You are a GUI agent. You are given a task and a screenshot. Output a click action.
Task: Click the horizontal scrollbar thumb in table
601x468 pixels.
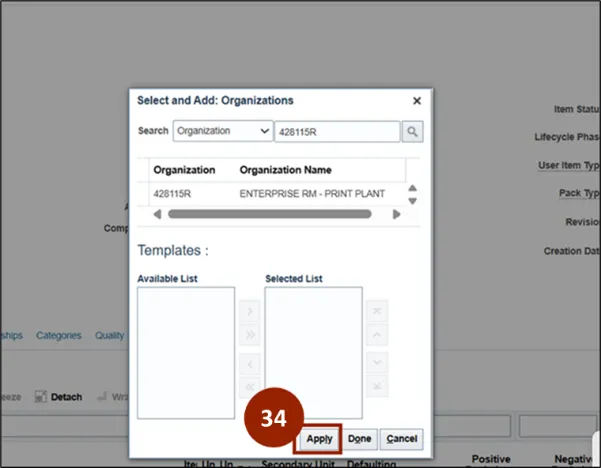coord(269,214)
